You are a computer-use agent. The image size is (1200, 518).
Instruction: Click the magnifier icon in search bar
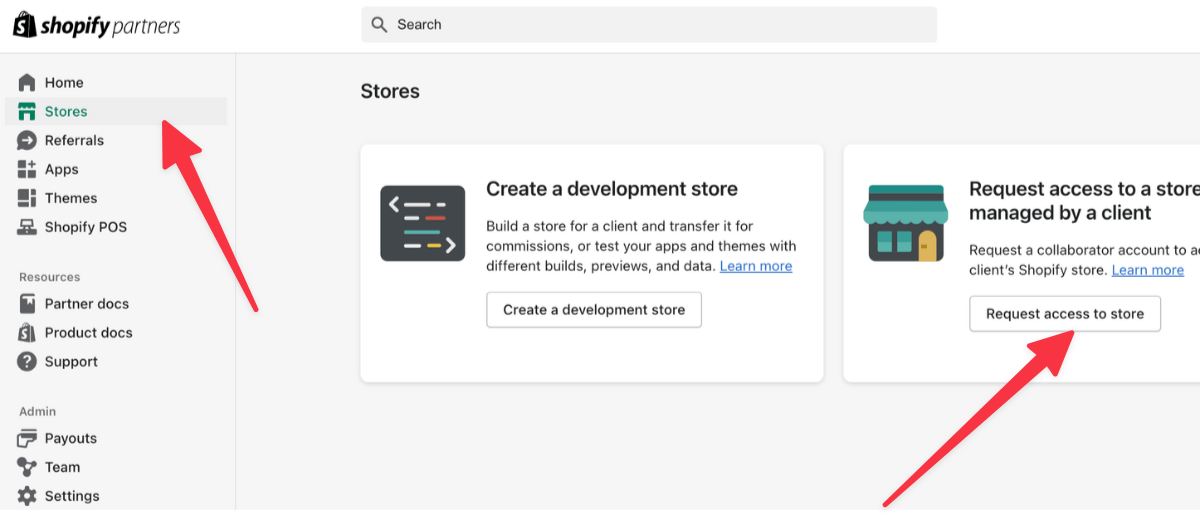379,25
